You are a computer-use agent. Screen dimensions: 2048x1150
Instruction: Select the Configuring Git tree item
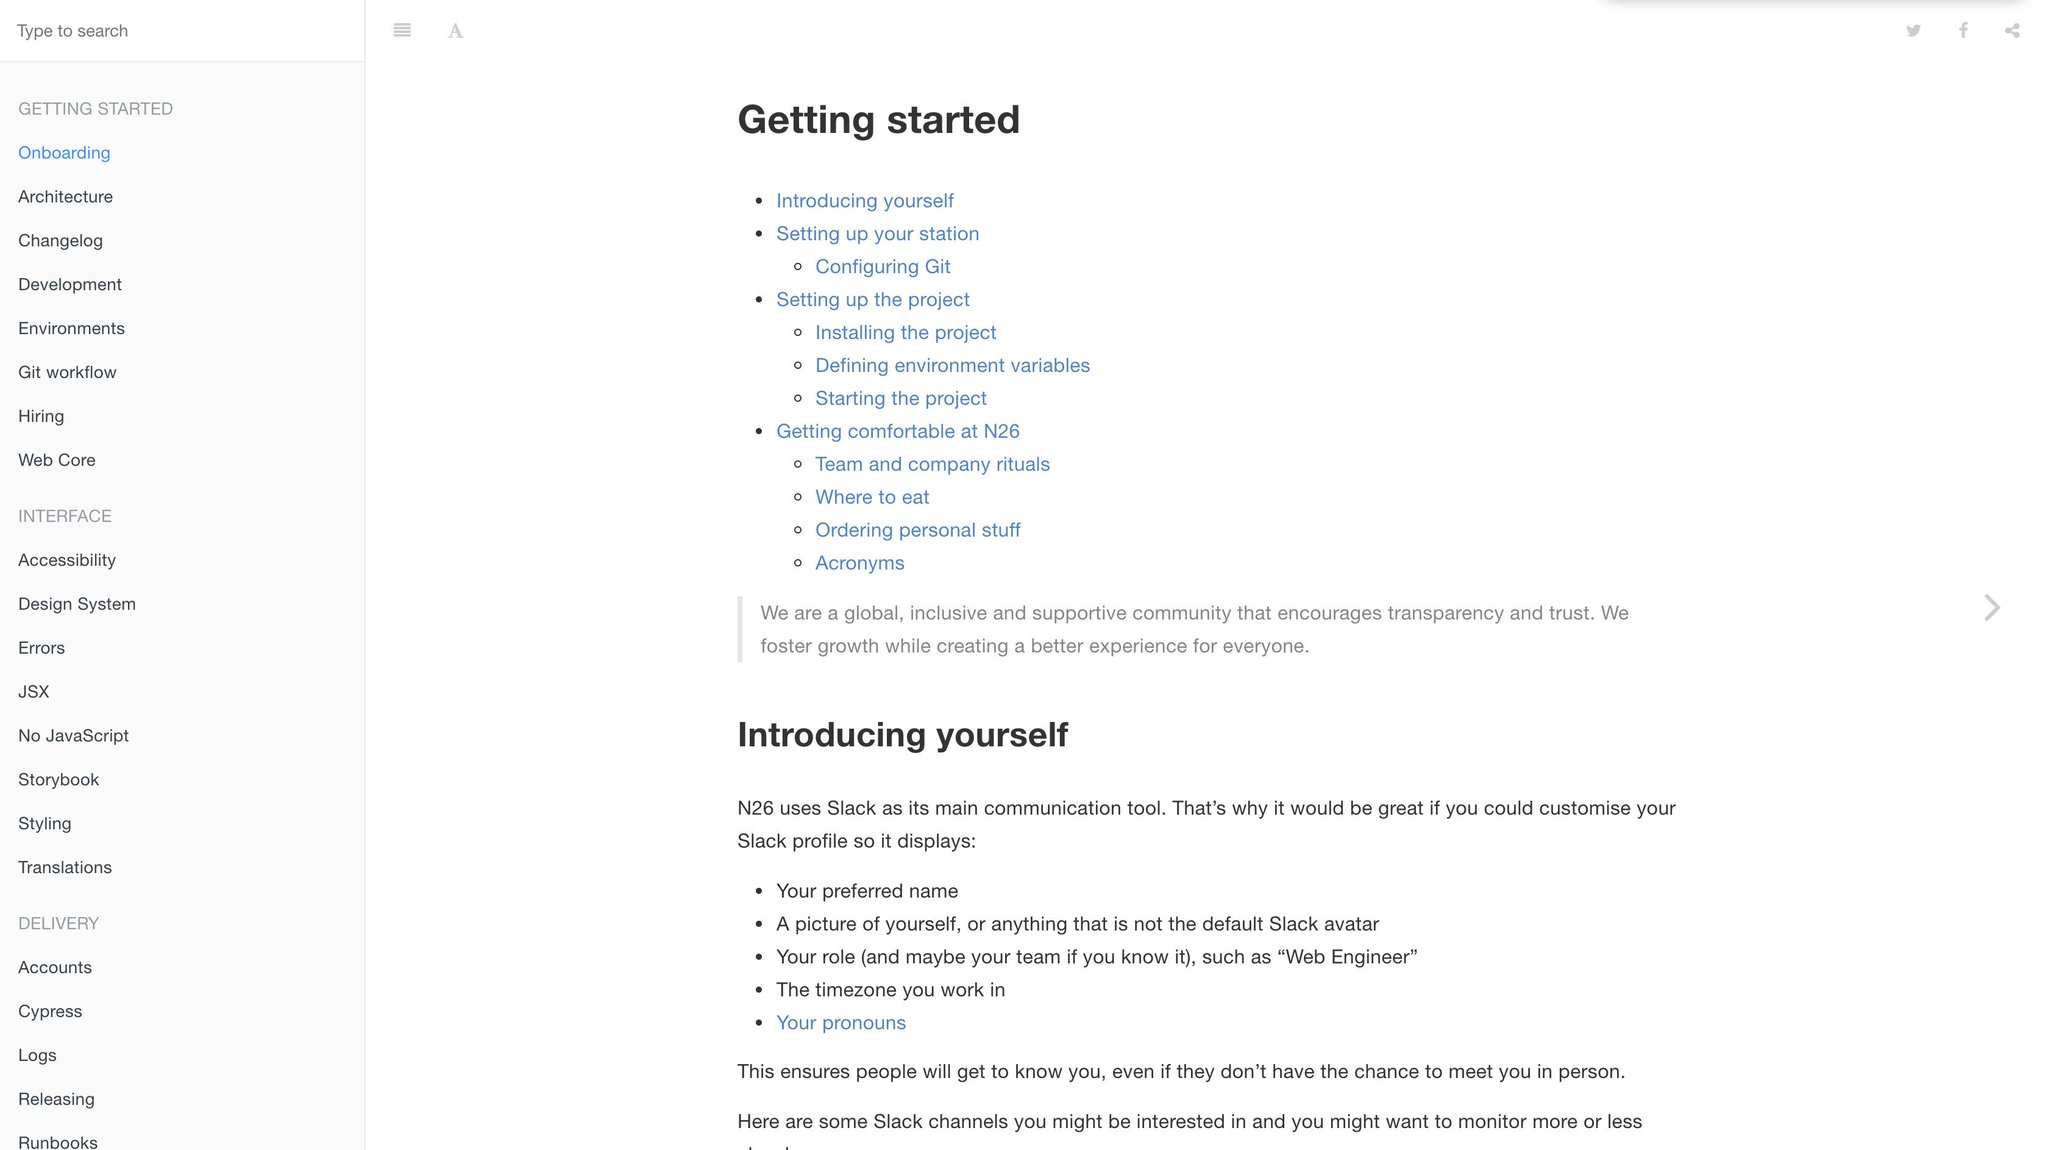pos(882,266)
